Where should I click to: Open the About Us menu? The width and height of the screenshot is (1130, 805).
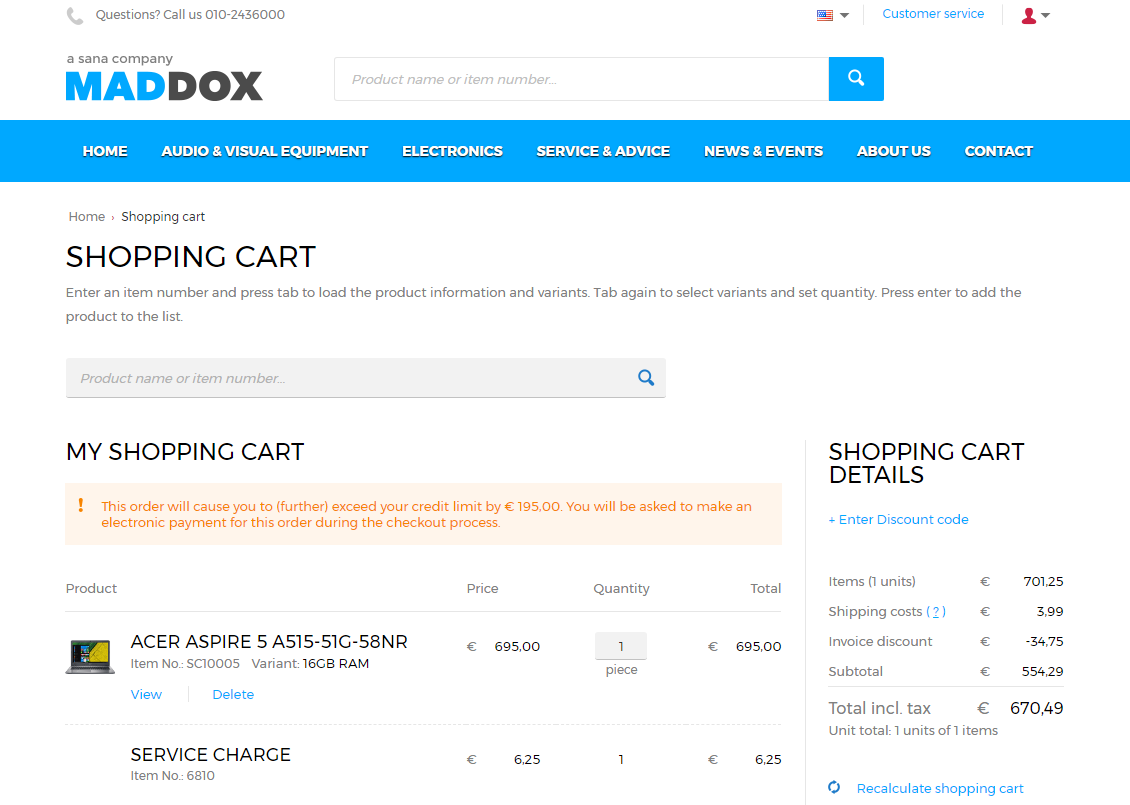(894, 151)
